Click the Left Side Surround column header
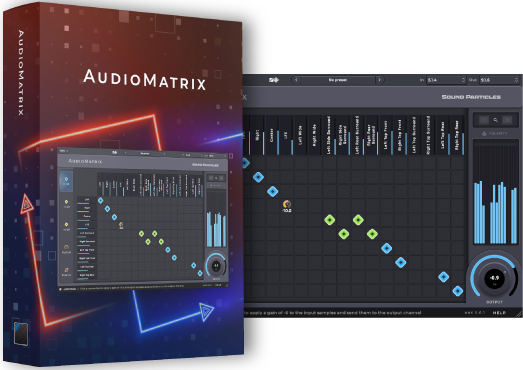Screen dimensions: 523x370 click(329, 135)
